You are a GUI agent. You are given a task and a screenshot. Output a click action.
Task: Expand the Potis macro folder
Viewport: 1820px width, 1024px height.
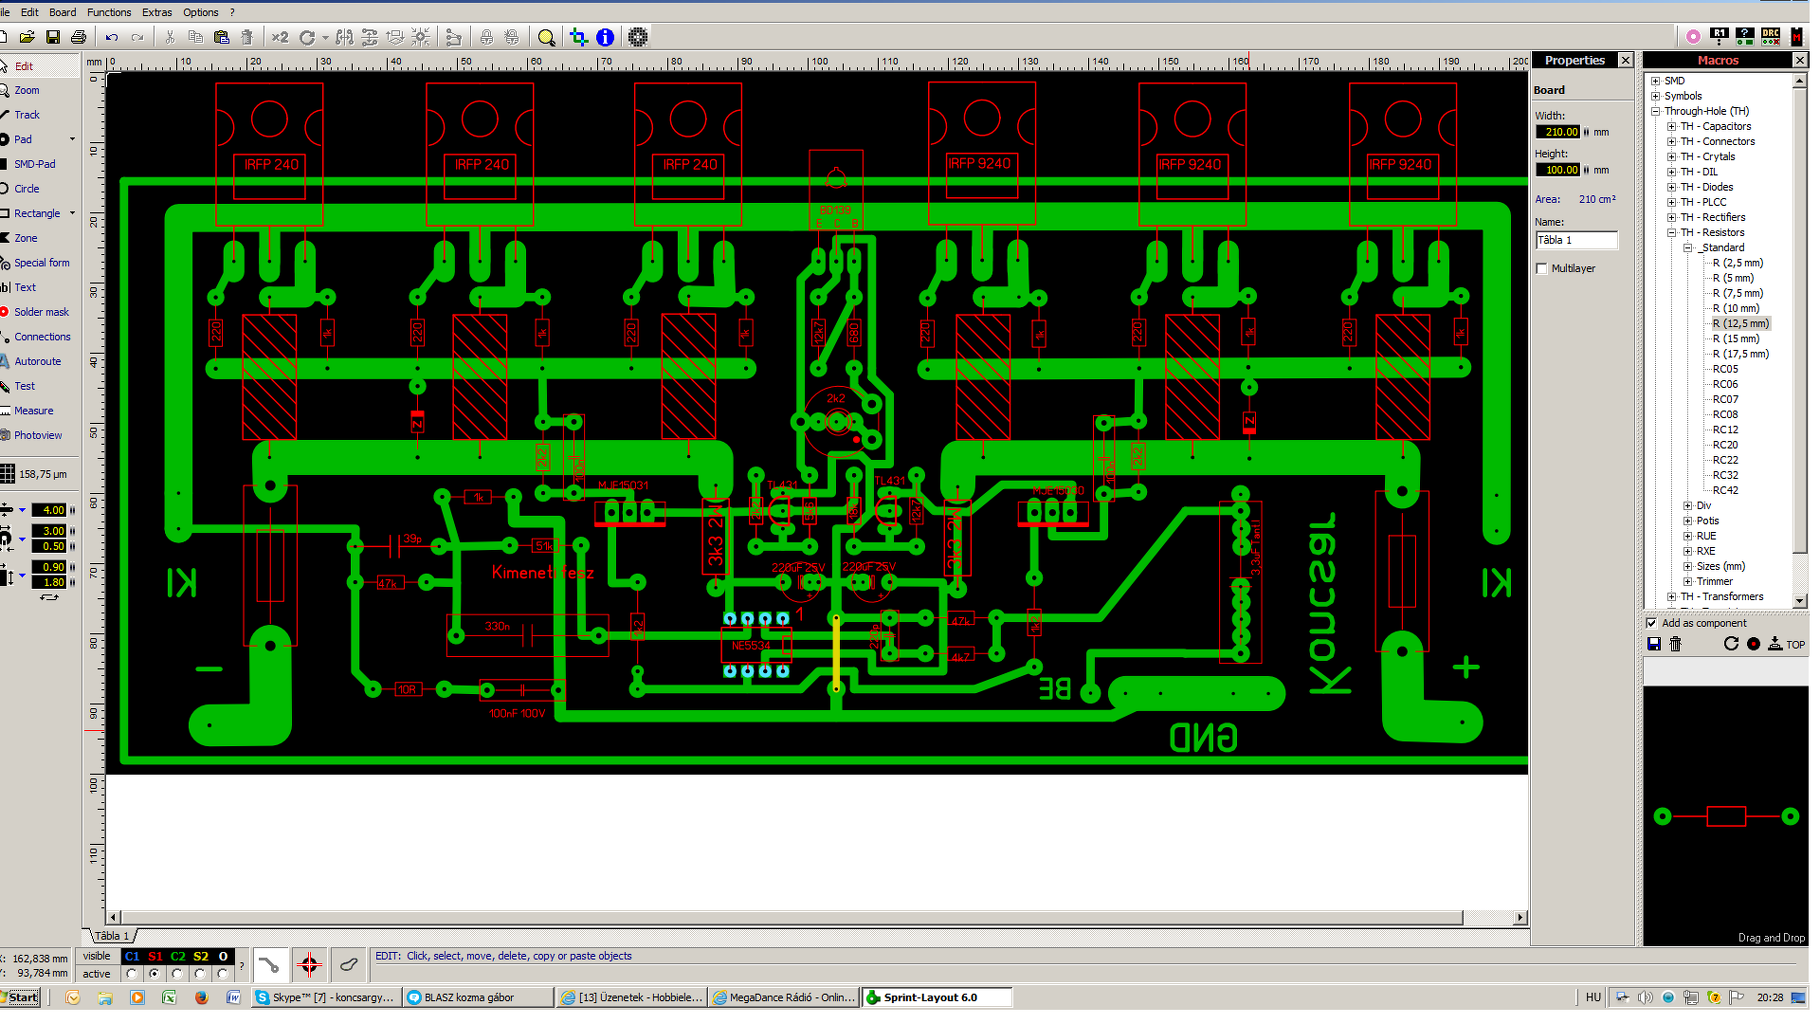(1688, 522)
